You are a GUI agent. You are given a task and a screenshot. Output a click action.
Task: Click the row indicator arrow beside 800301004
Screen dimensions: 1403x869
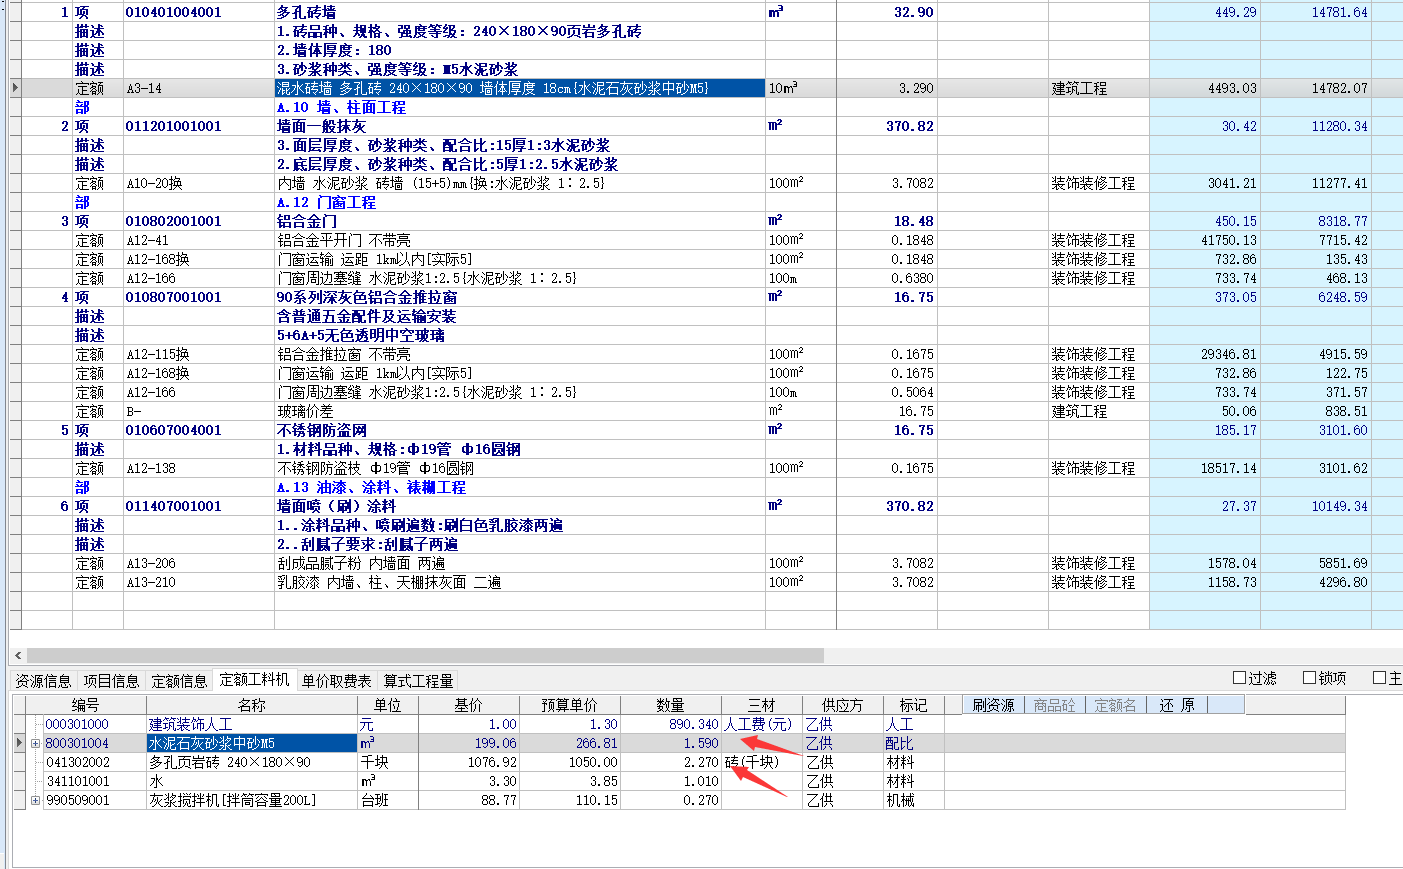19,743
